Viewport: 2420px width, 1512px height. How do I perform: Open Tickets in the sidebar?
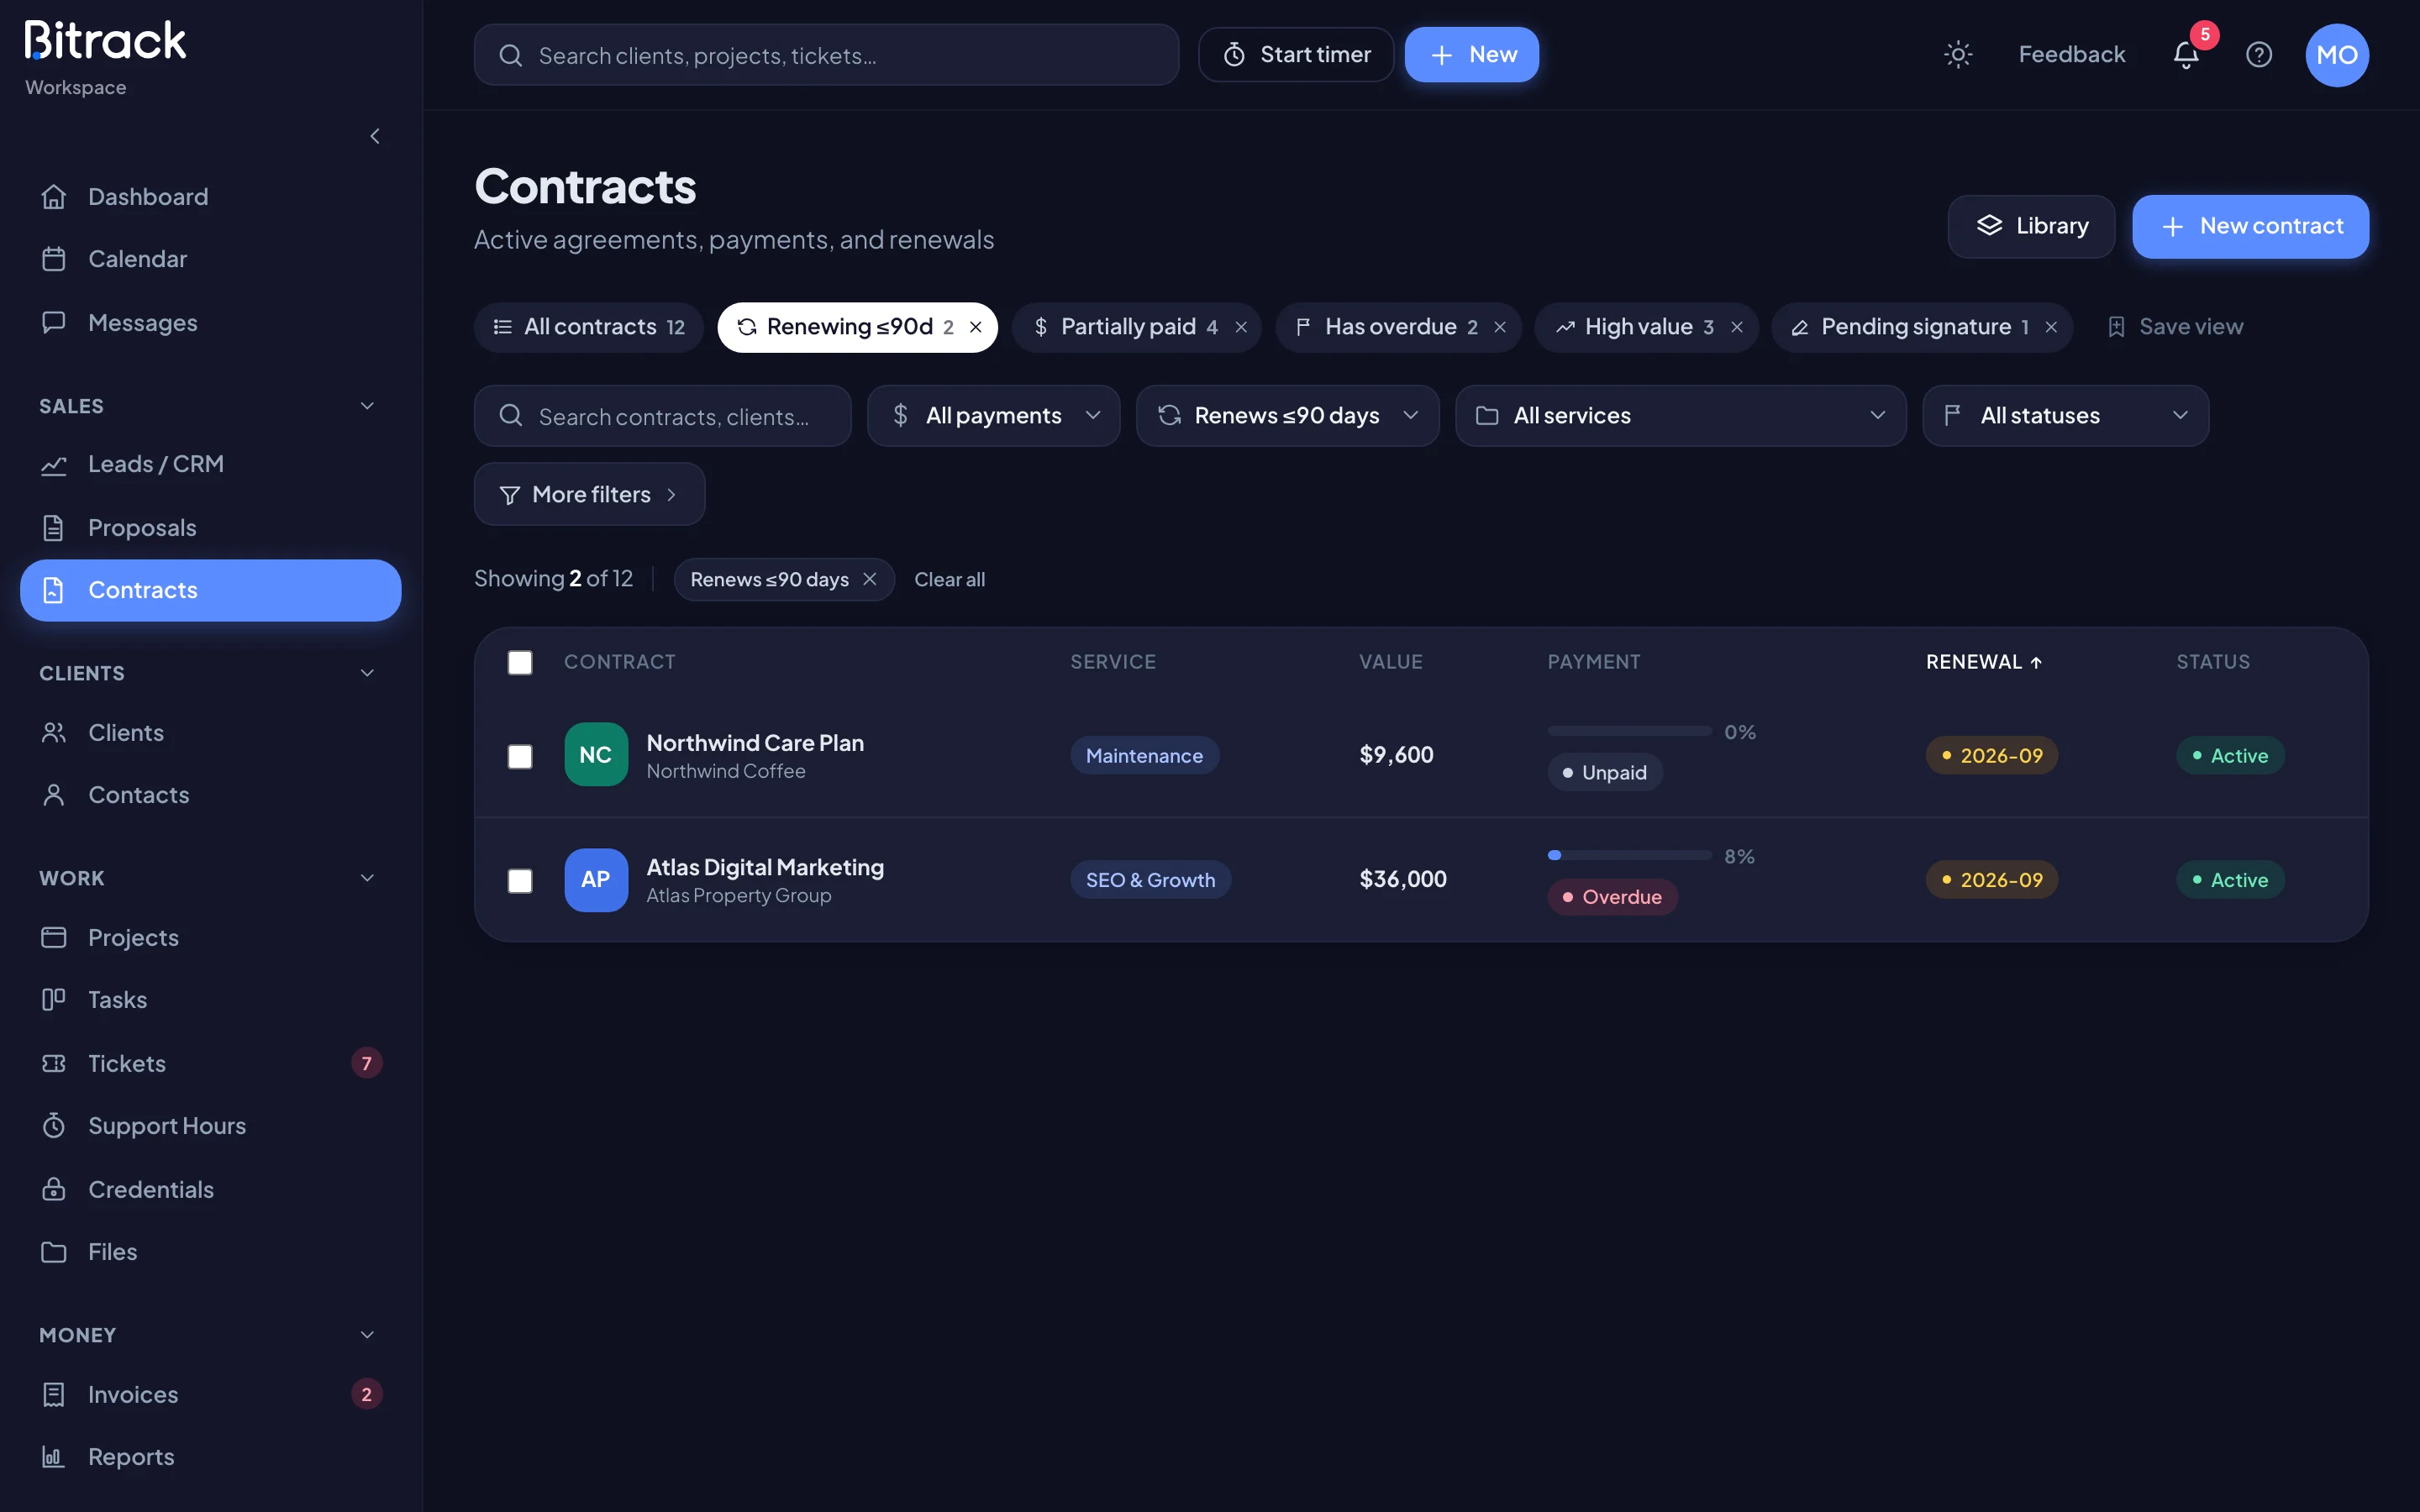pyautogui.click(x=210, y=1063)
